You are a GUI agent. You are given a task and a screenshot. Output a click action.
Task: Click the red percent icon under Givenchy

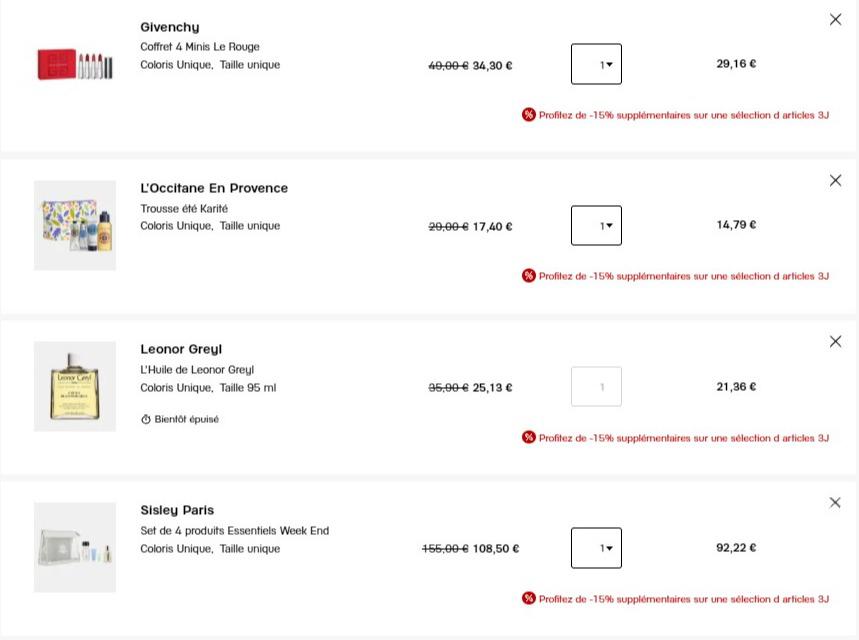(529, 115)
